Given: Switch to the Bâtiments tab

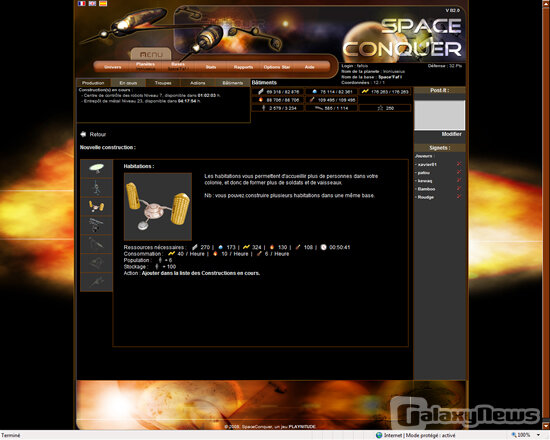Looking at the screenshot, I should (x=233, y=83).
